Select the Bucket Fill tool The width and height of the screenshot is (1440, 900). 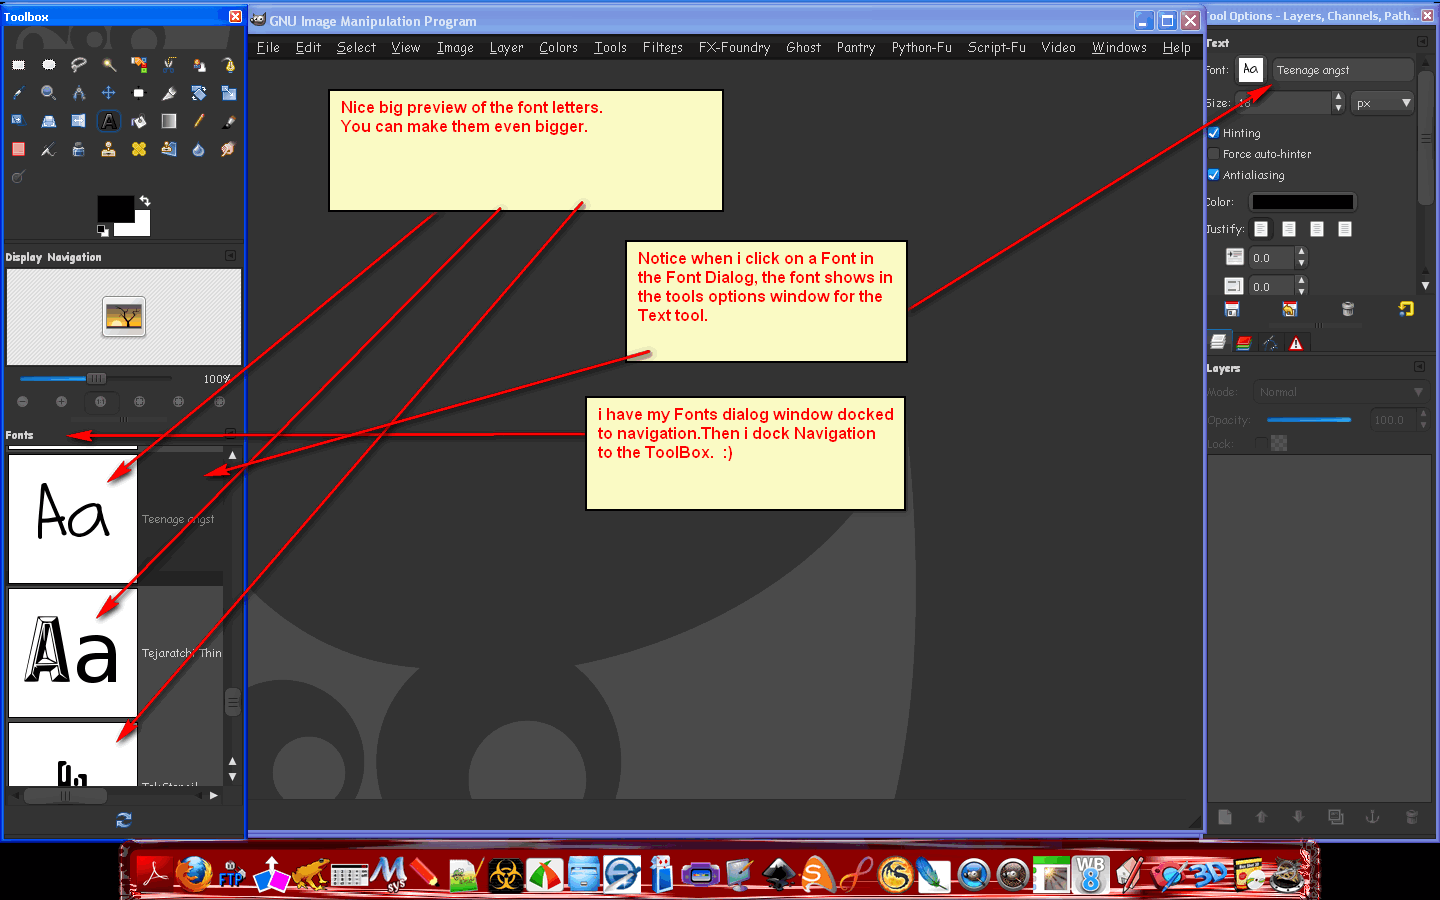[139, 121]
